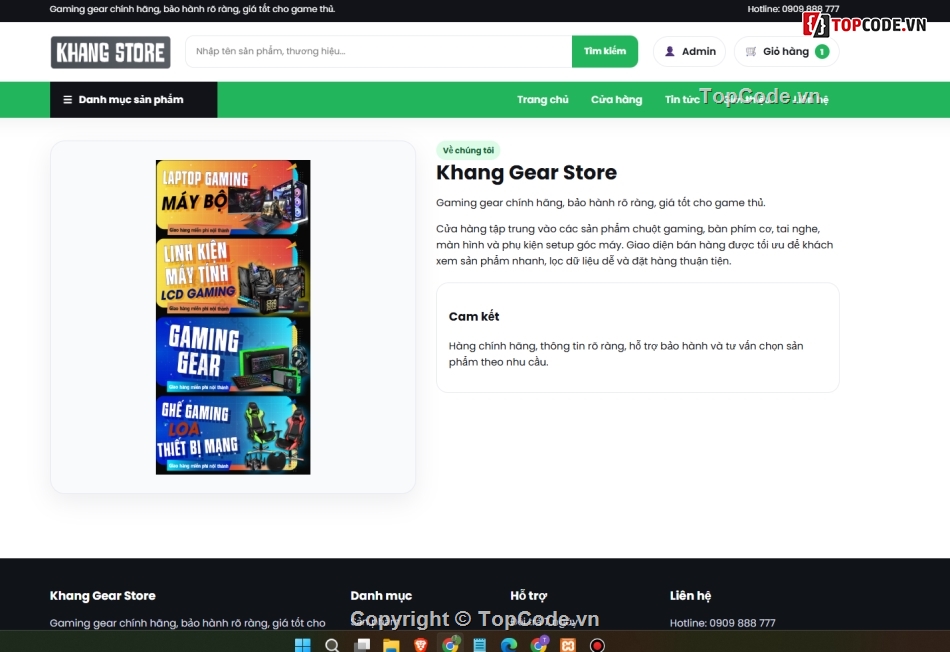
Task: Focus the product search input field
Action: click(379, 52)
